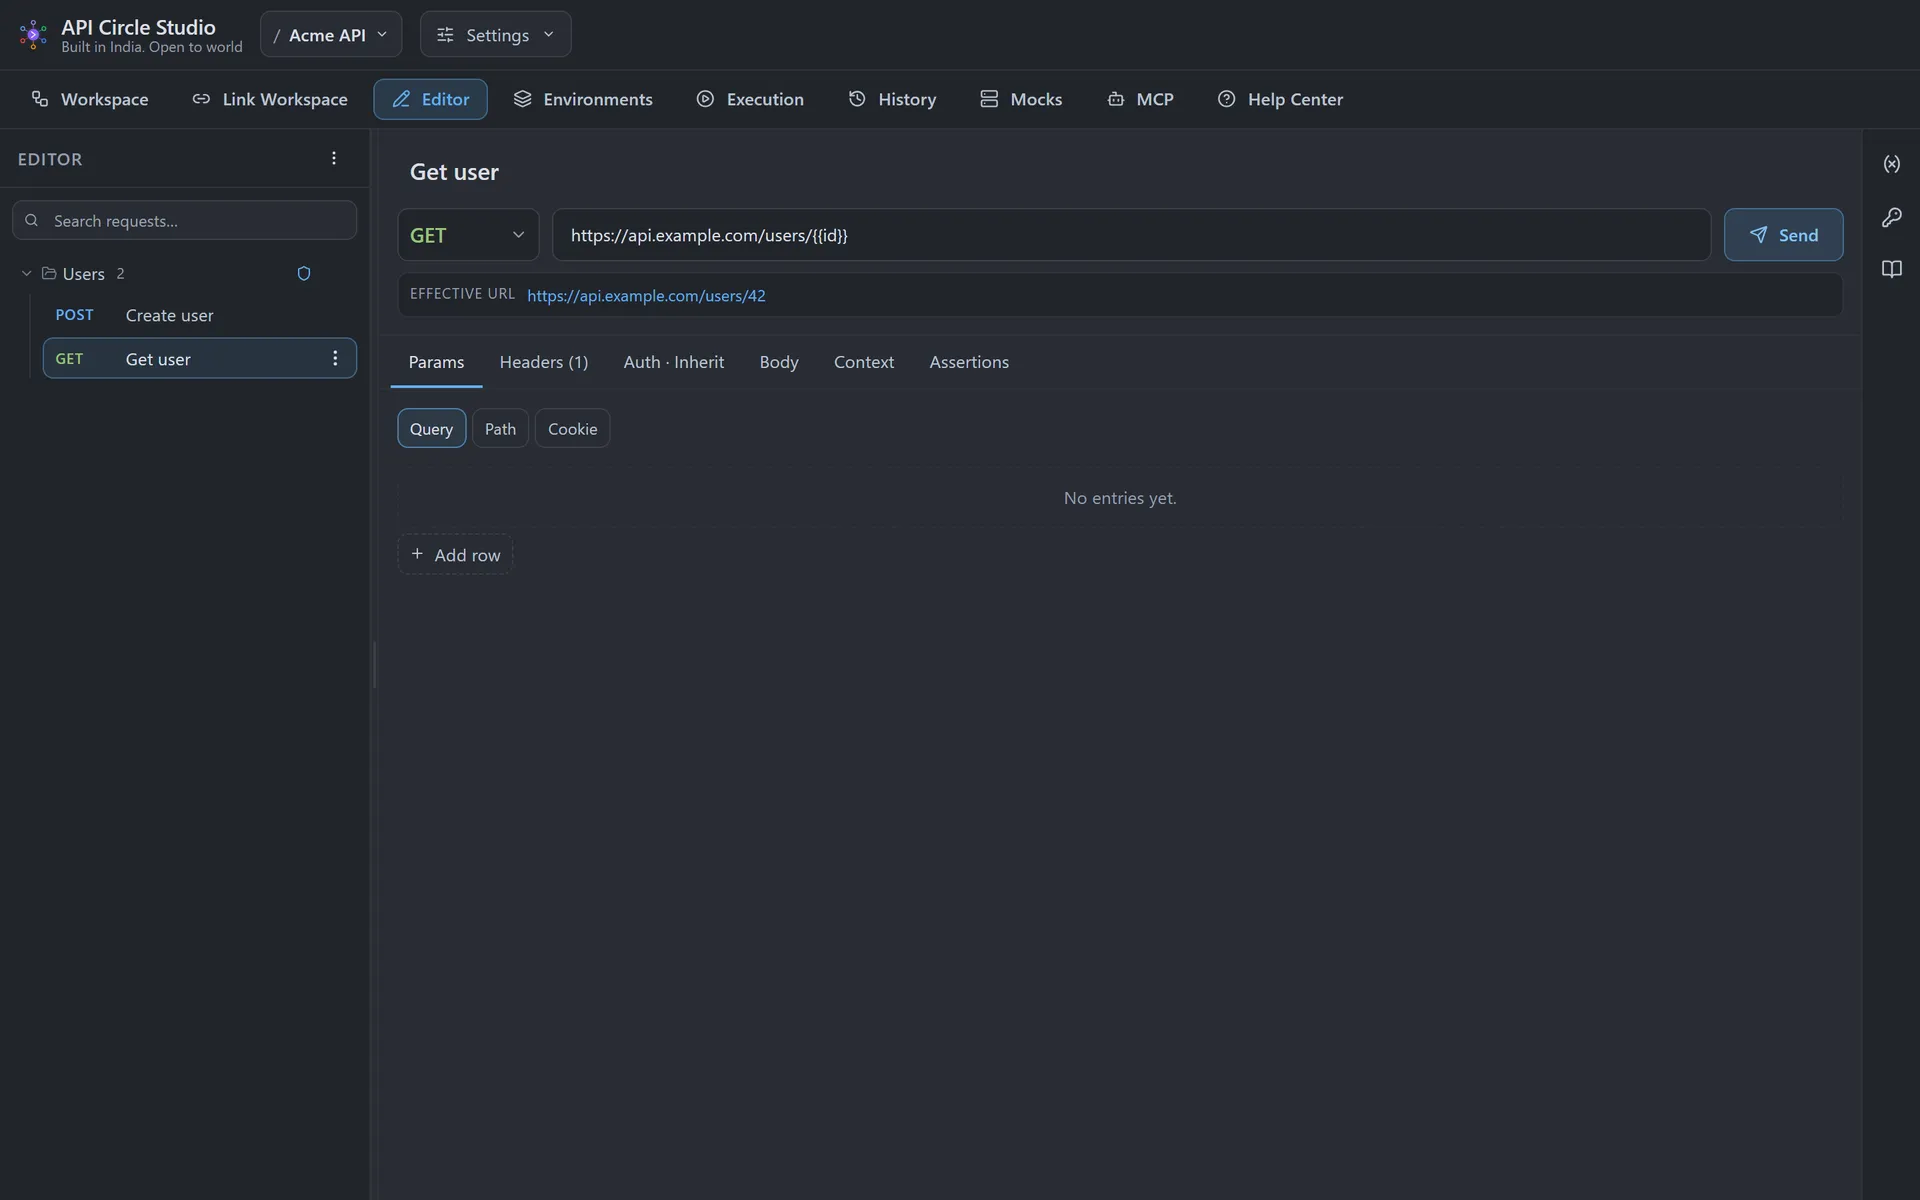Expand the Settings dropdown chevron
1920x1200 pixels.
(x=548, y=34)
